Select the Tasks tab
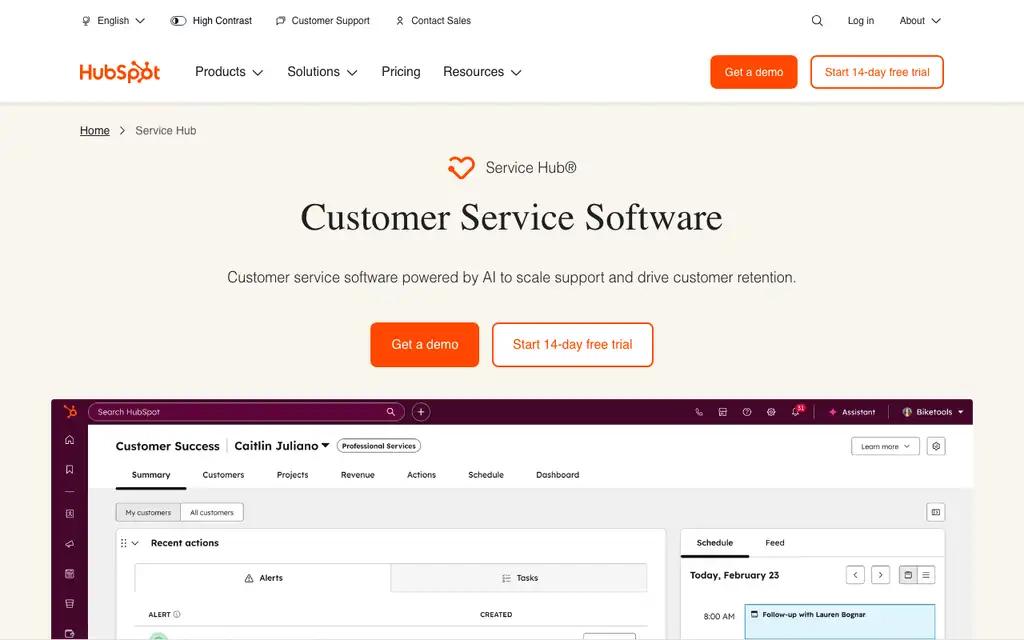This screenshot has height=640, width=1024. coord(519,578)
